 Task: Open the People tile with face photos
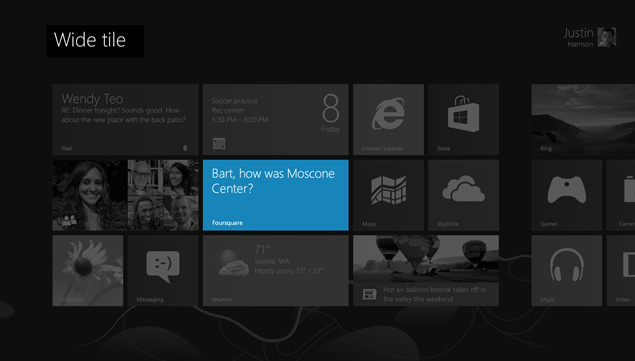(125, 195)
